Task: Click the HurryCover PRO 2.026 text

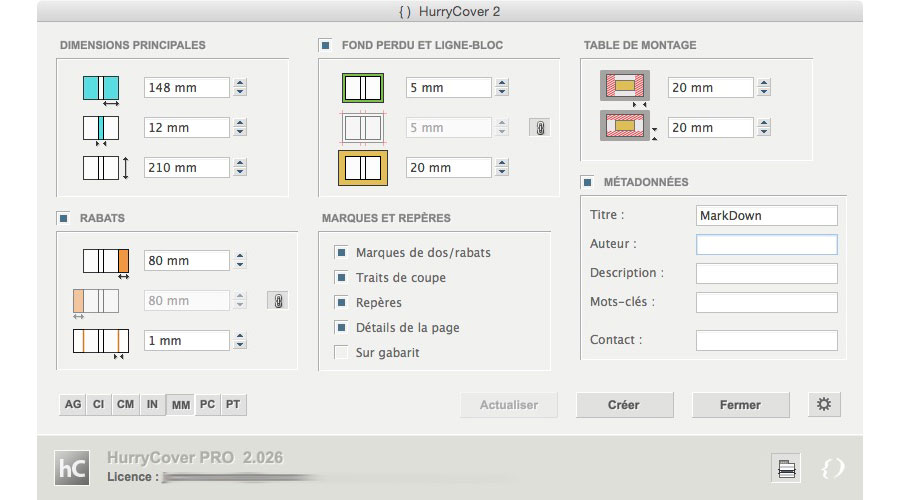Action: click(x=195, y=458)
